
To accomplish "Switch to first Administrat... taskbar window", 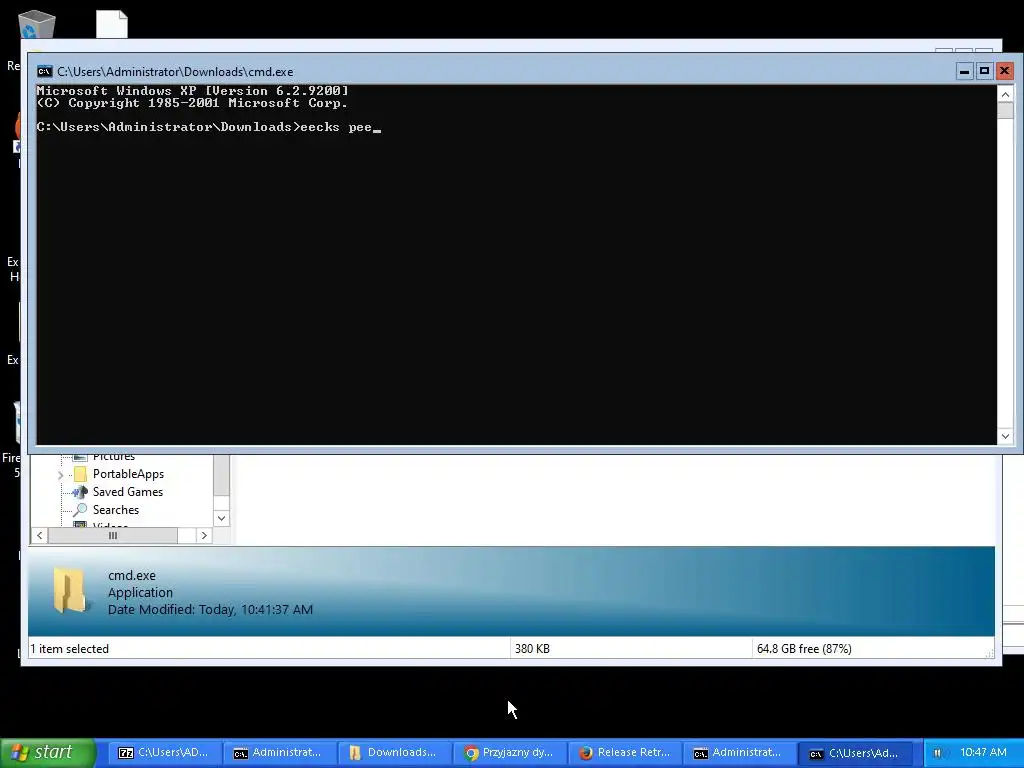I will coord(280,753).
